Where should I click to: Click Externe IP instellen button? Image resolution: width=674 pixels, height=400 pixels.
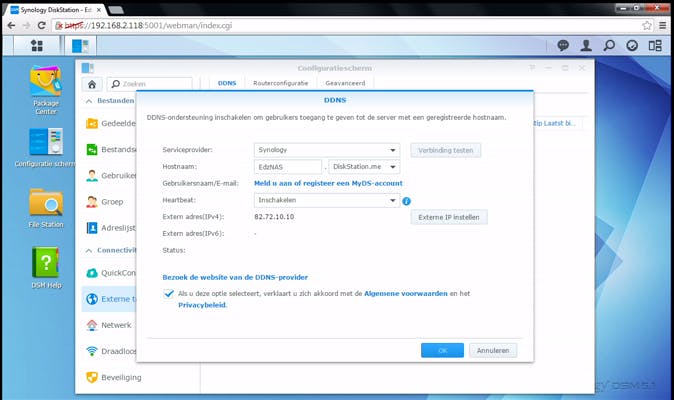click(x=449, y=217)
